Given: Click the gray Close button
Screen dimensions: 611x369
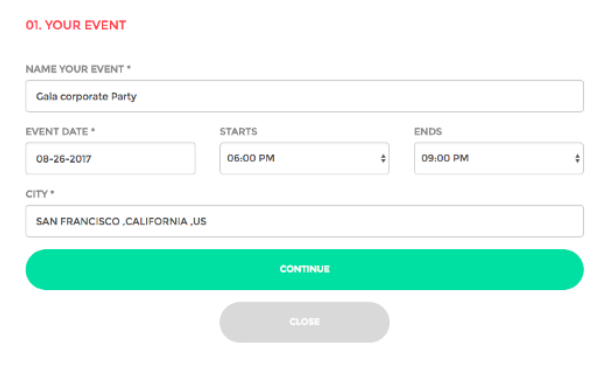Looking at the screenshot, I should click(x=304, y=322).
